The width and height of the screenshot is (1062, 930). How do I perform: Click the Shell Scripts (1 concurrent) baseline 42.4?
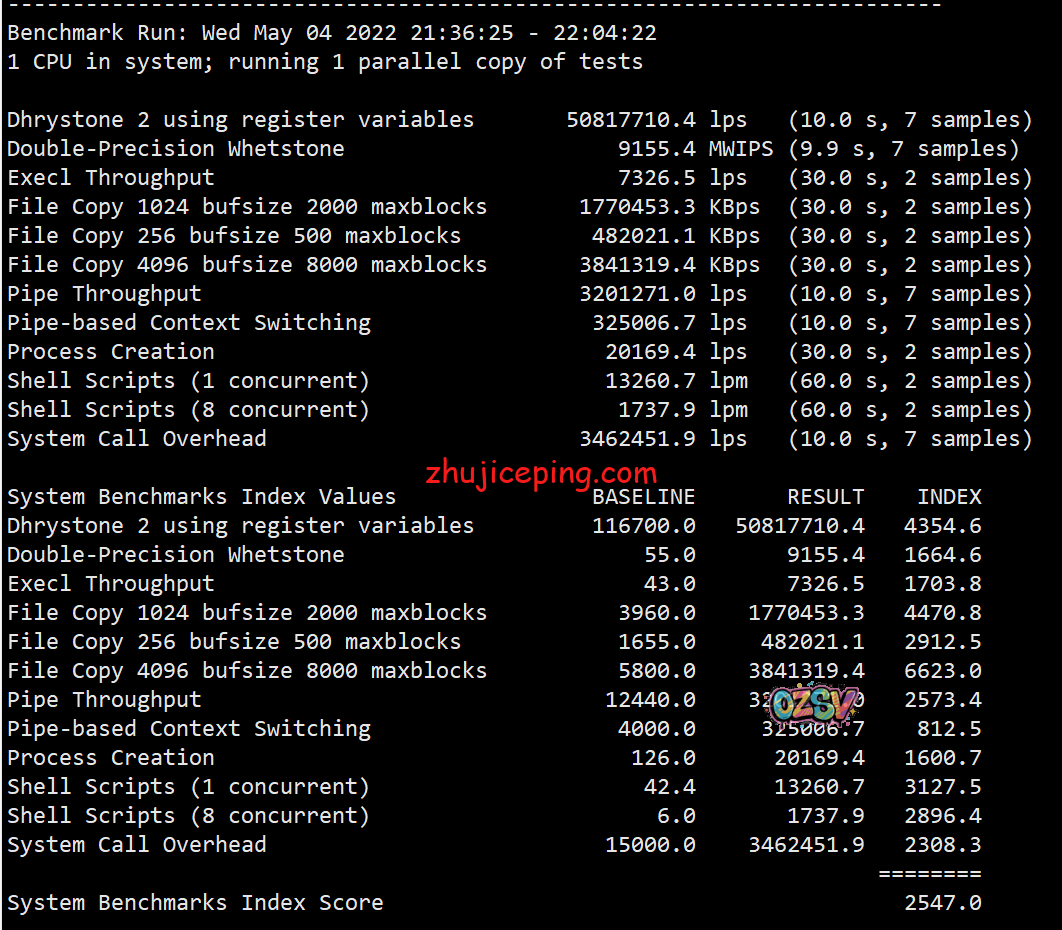[669, 787]
